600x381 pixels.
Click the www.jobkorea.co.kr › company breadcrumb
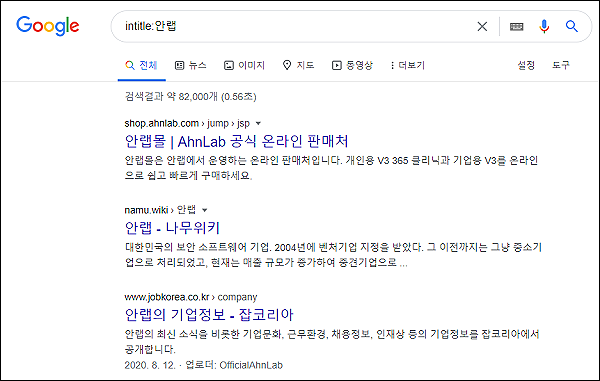coord(191,297)
